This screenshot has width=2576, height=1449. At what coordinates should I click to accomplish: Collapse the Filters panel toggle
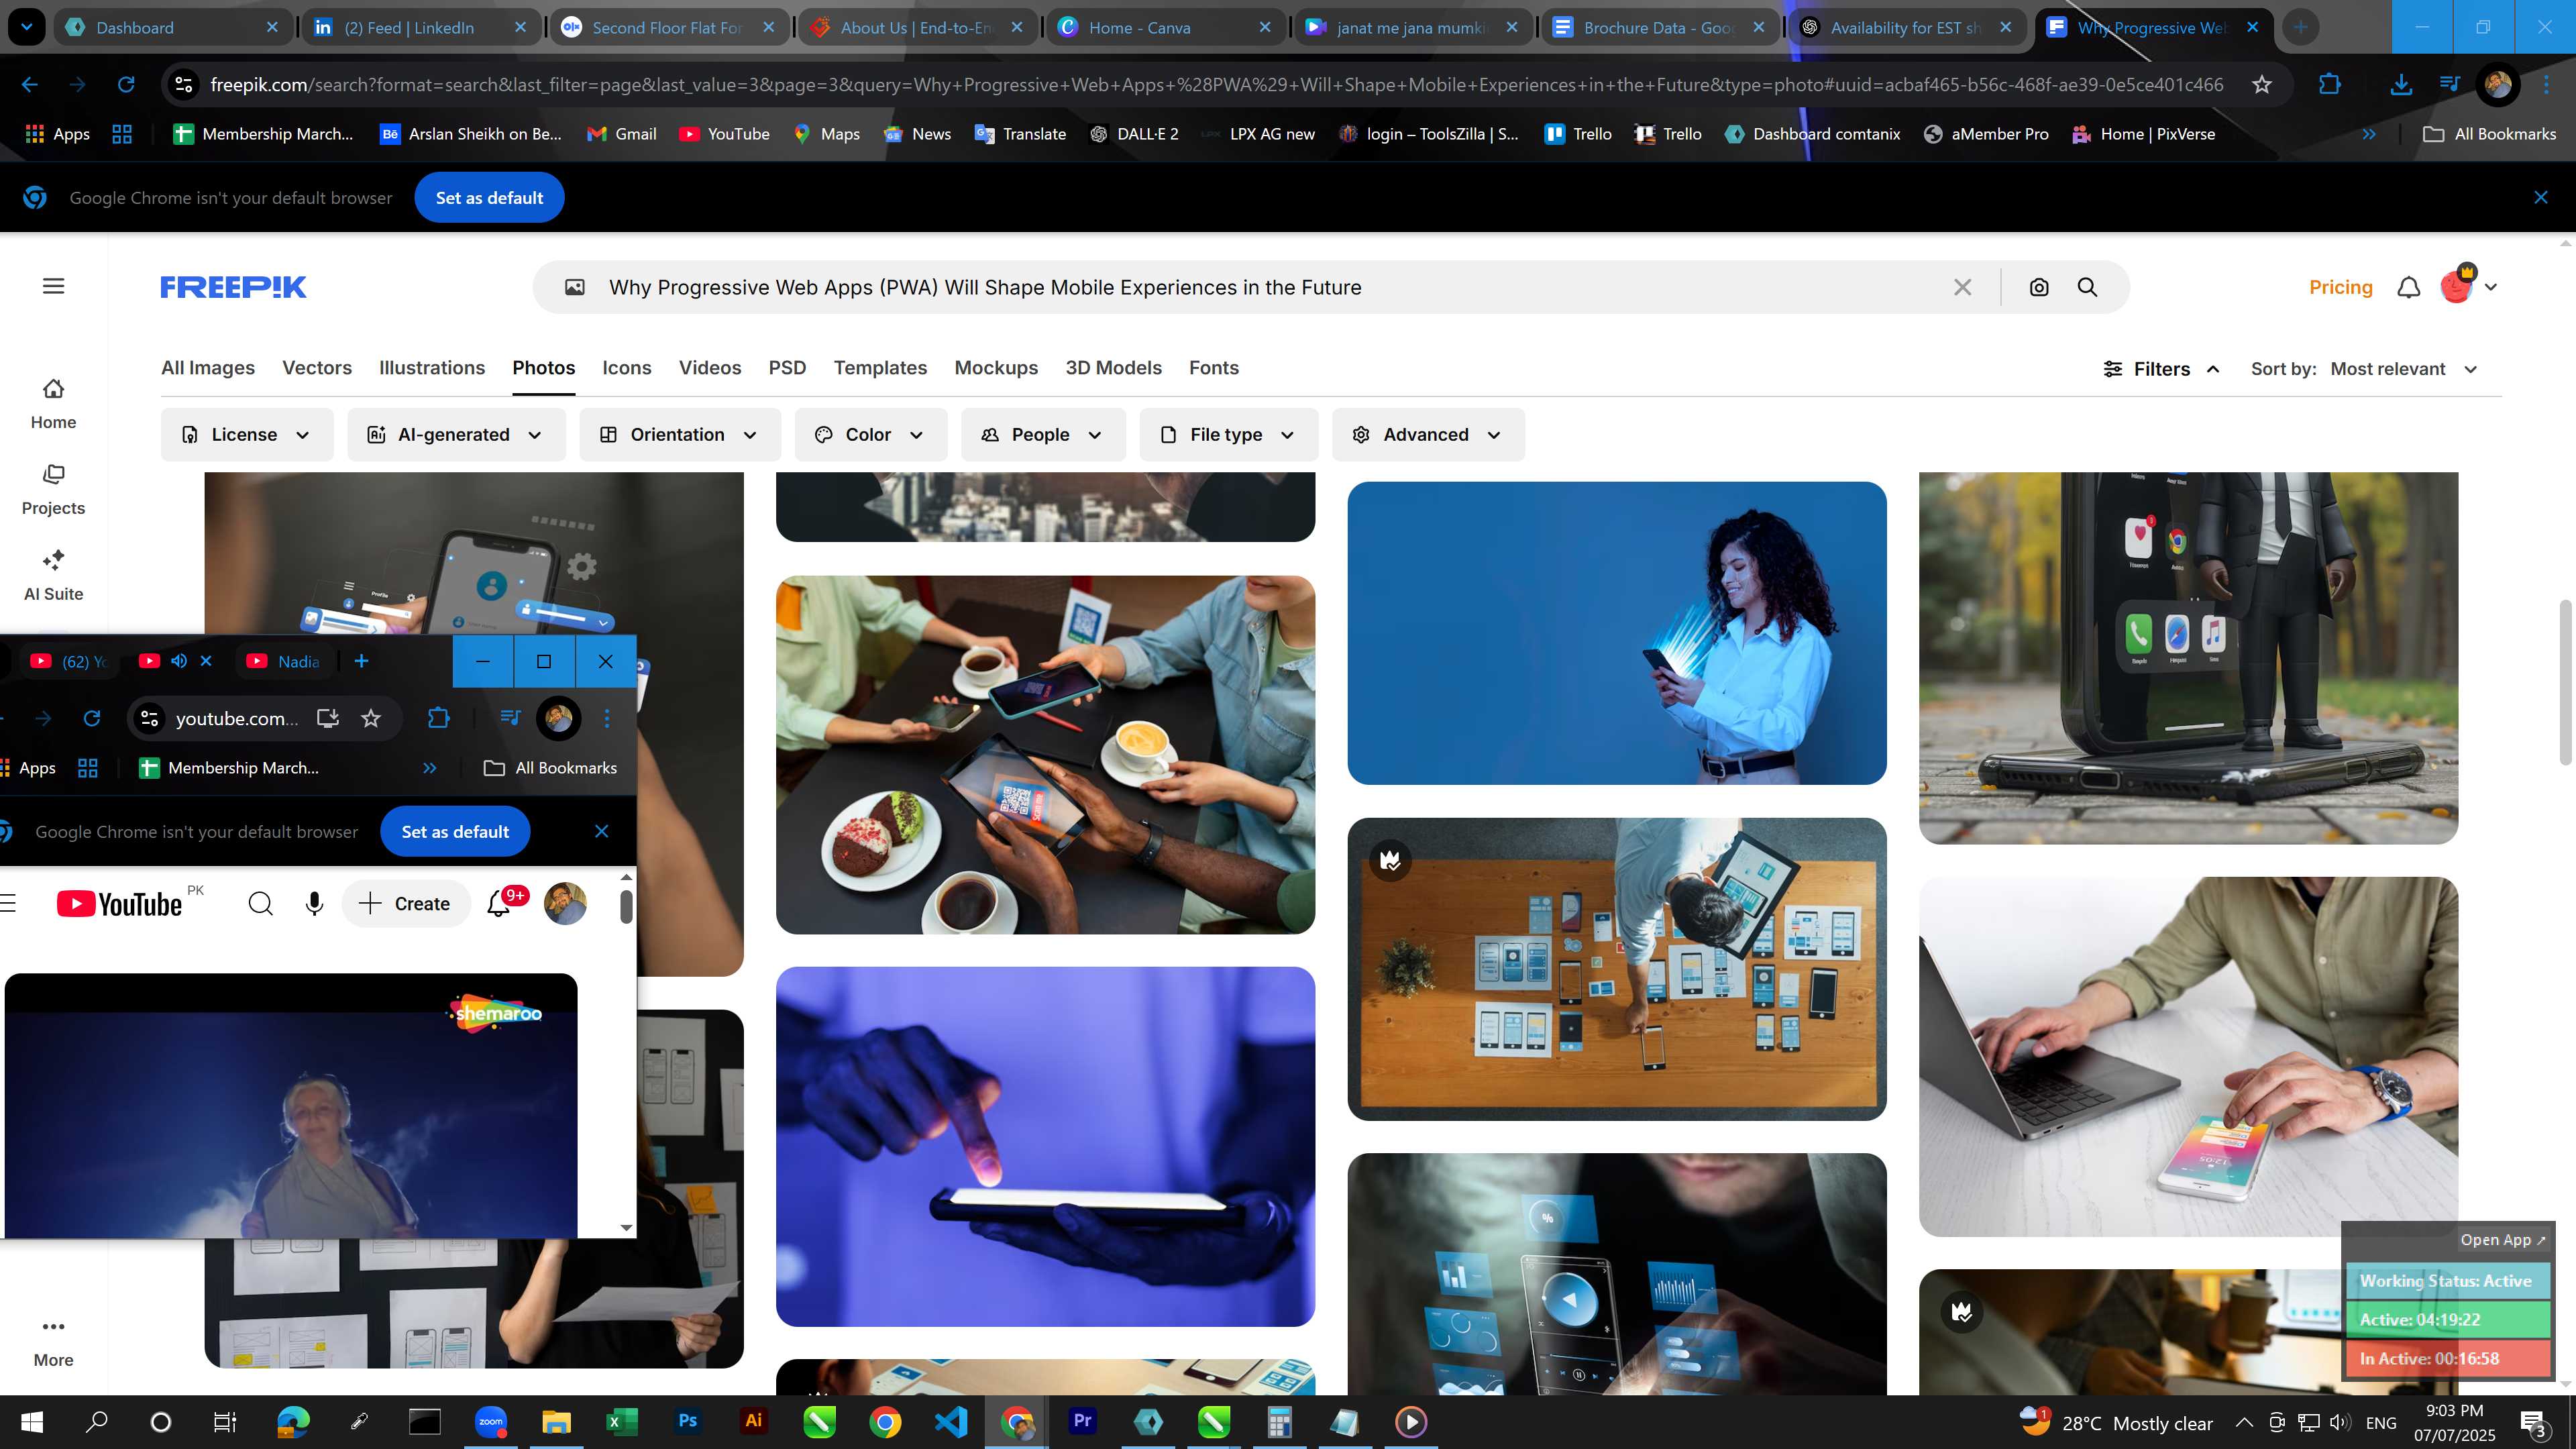(2162, 369)
